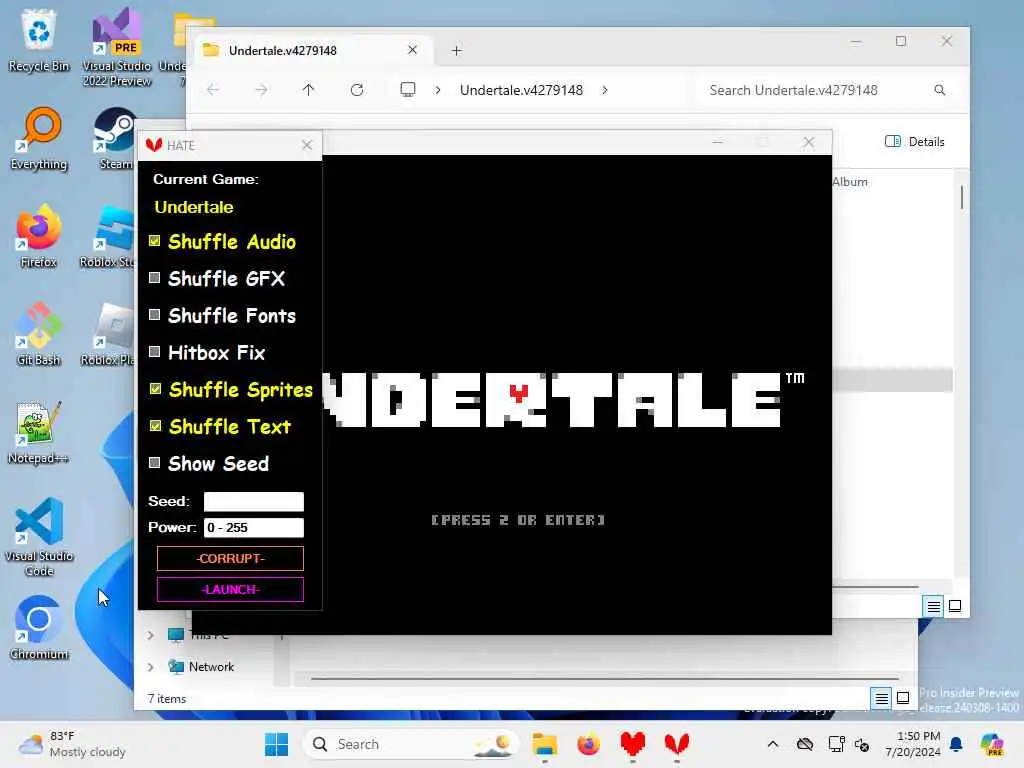This screenshot has width=1024, height=768.
Task: Go forward in File Explorer
Action: click(x=261, y=90)
